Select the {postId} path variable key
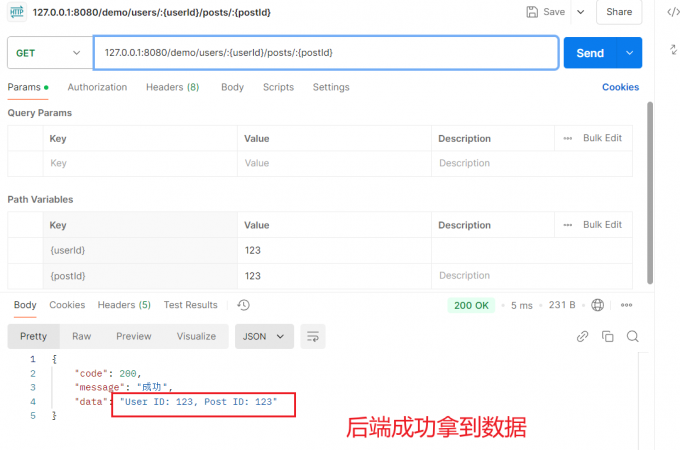This screenshot has height=450, width=680. pyautogui.click(x=140, y=276)
